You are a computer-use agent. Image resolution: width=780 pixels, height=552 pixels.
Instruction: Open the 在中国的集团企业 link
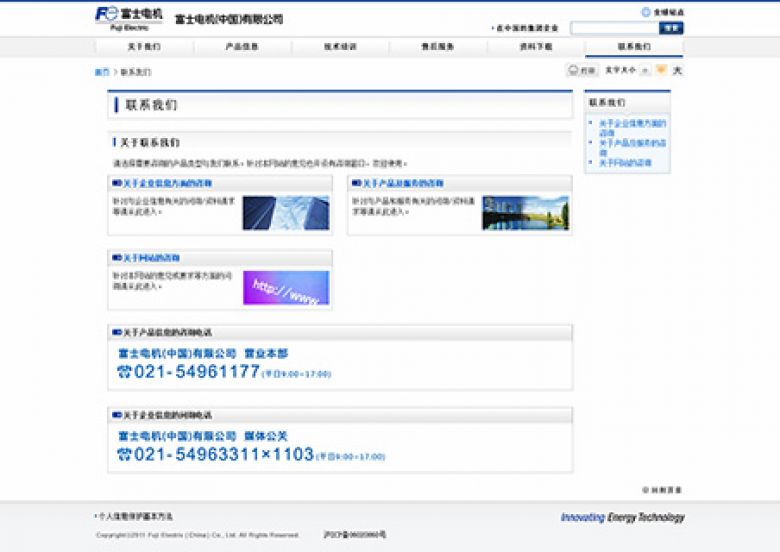pos(525,28)
